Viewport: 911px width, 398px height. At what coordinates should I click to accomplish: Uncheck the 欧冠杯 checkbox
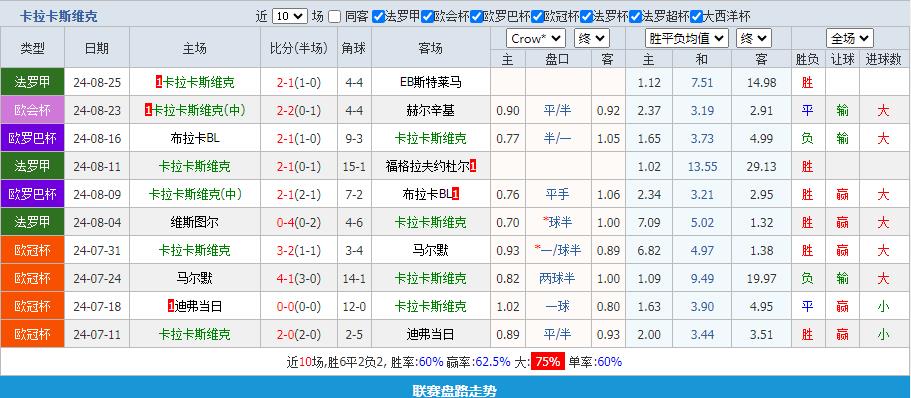(x=537, y=17)
